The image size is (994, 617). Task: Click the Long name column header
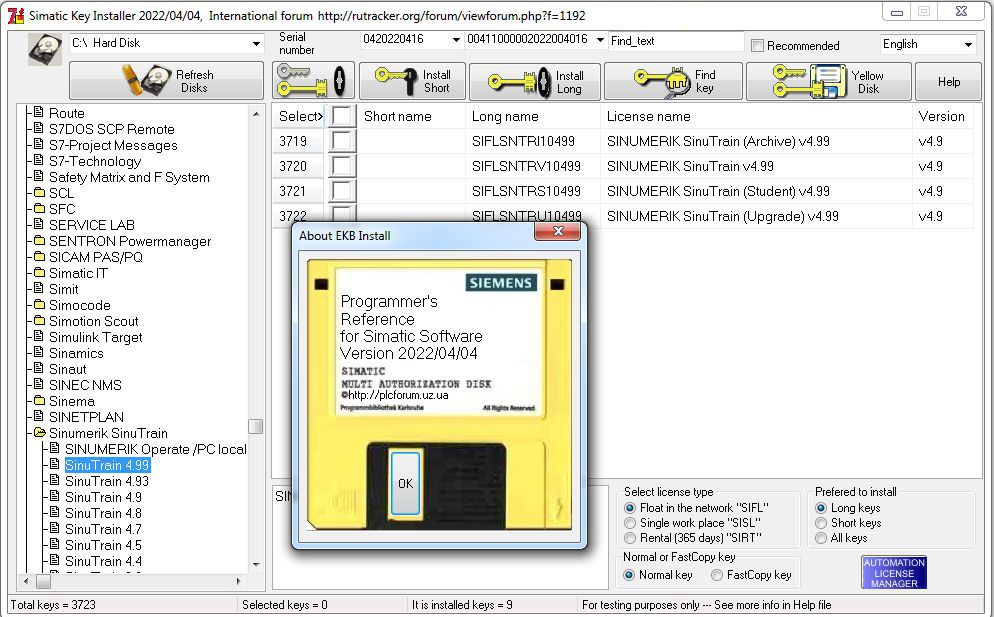[532, 116]
